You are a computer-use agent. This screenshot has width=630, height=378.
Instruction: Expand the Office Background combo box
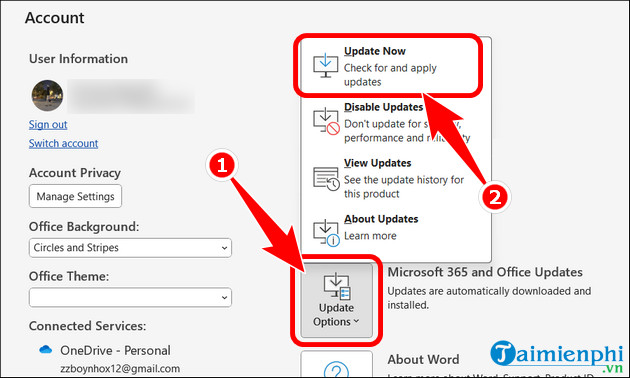point(130,247)
